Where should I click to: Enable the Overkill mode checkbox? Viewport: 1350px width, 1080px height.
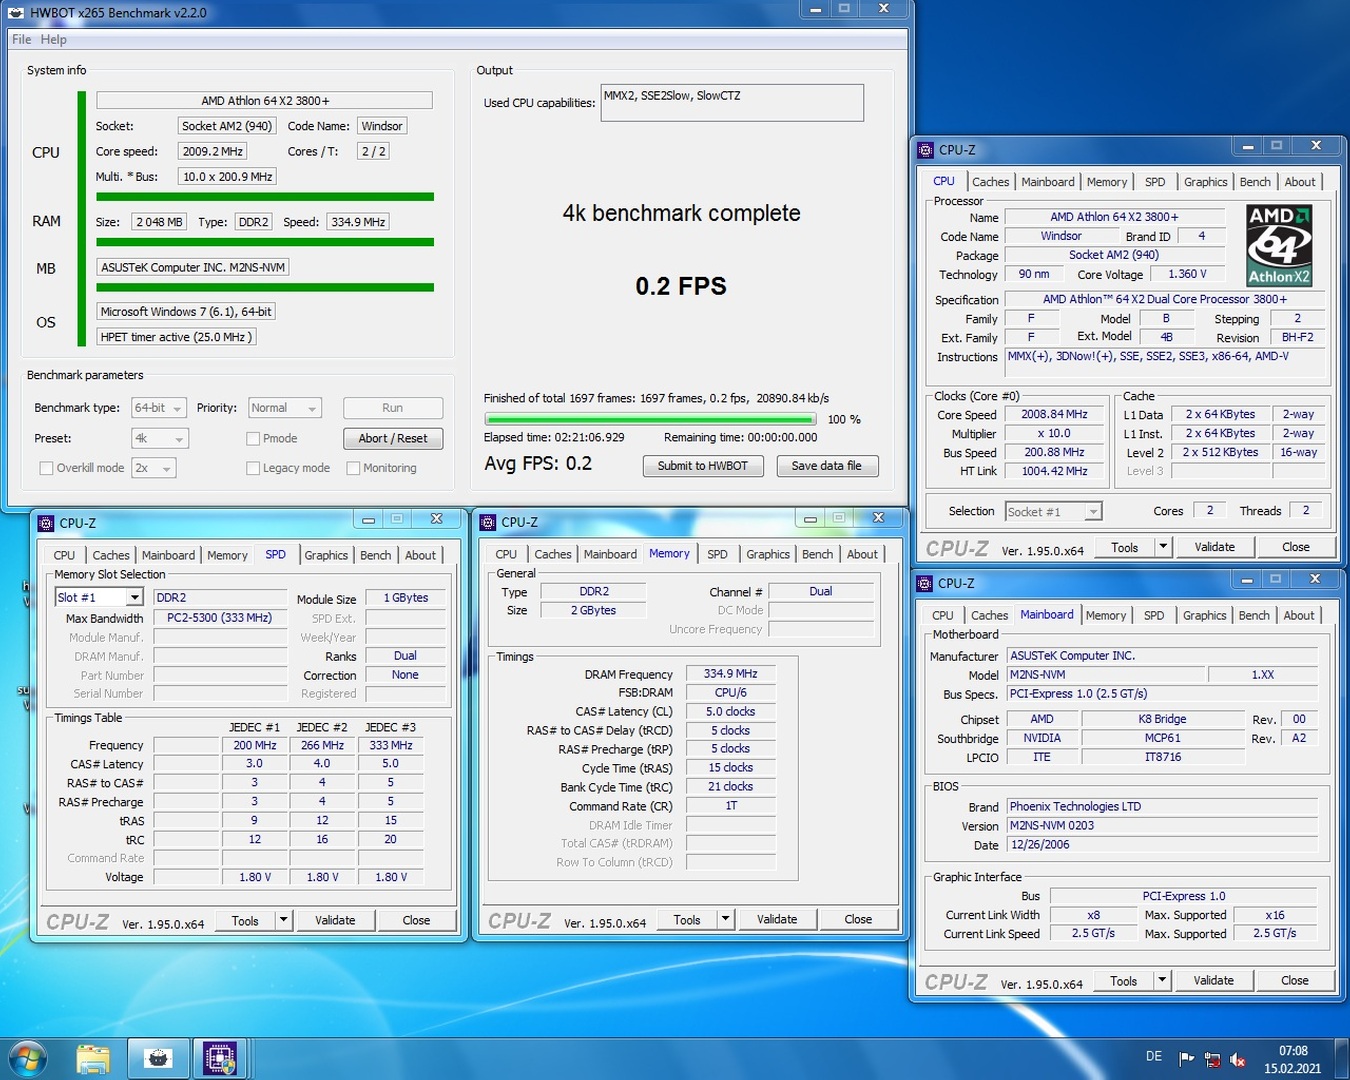(x=46, y=468)
